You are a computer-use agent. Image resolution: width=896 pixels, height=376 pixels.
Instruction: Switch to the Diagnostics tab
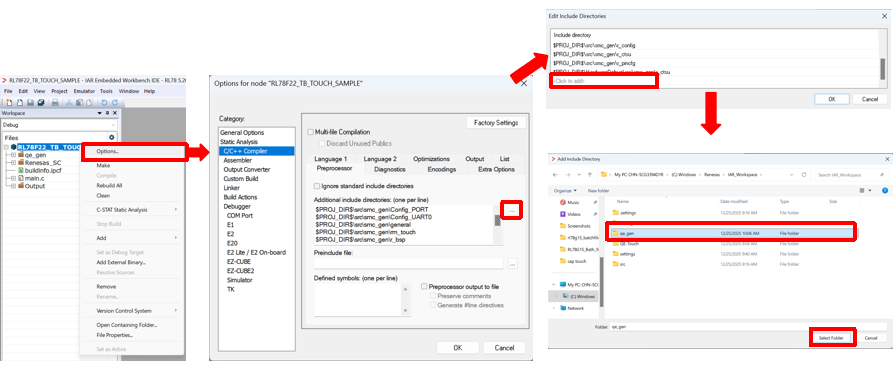(390, 169)
